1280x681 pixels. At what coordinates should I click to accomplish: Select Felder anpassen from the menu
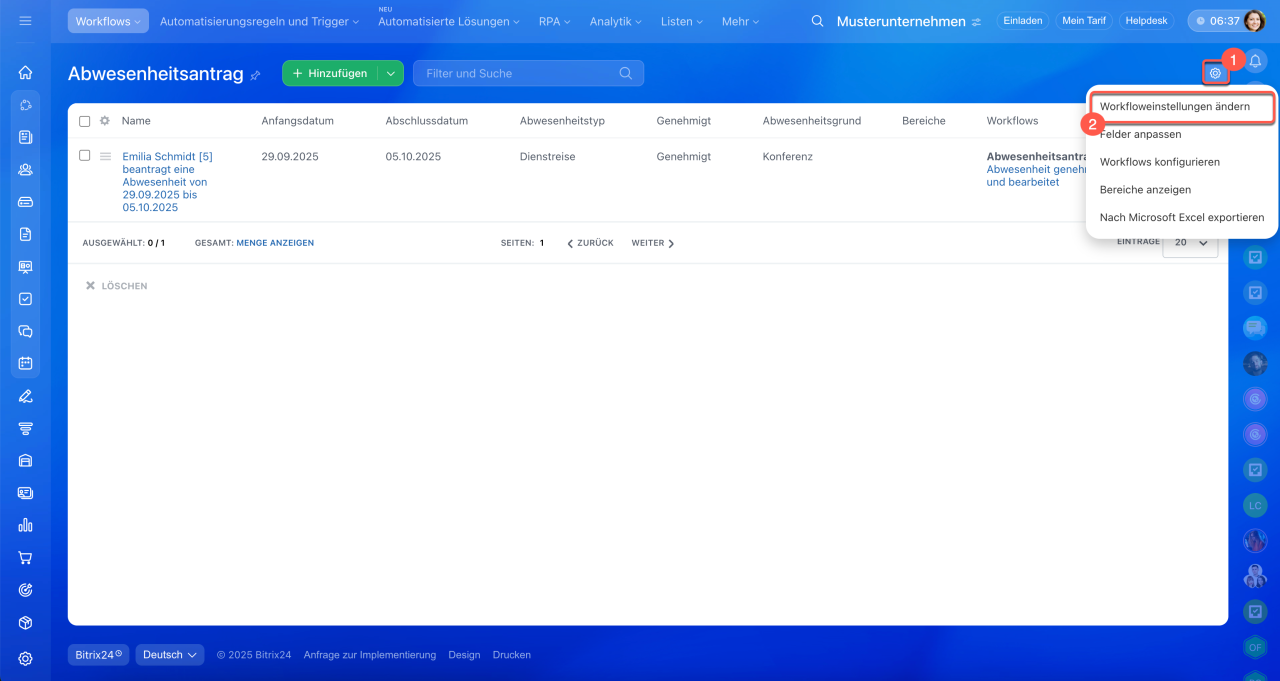tap(1140, 134)
